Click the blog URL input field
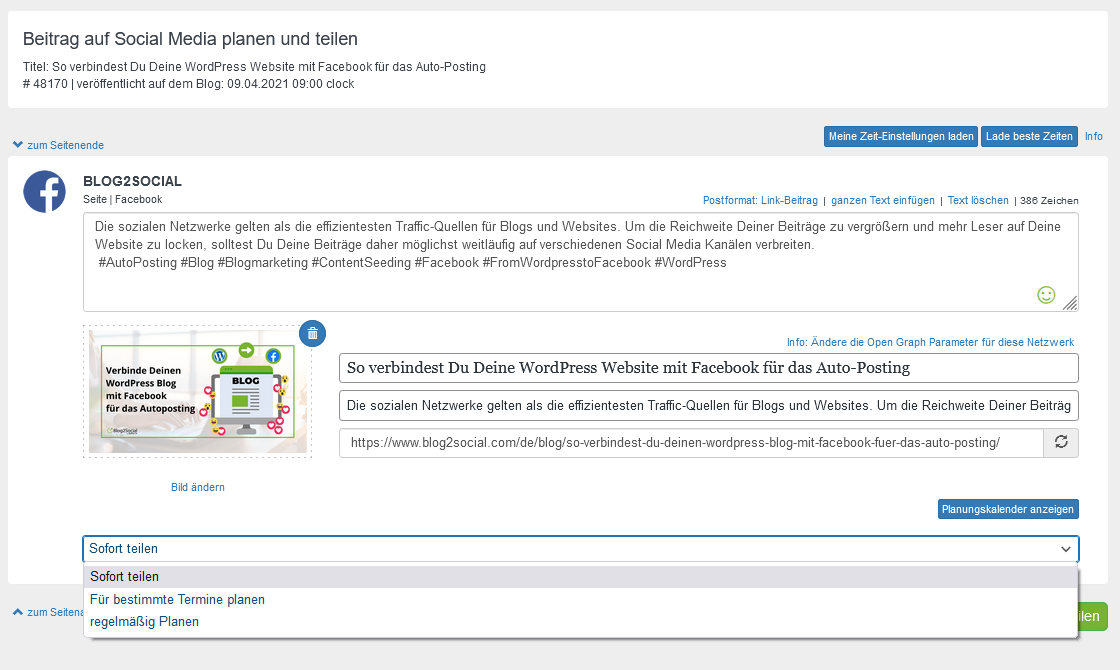Image resolution: width=1120 pixels, height=670 pixels. tap(691, 443)
